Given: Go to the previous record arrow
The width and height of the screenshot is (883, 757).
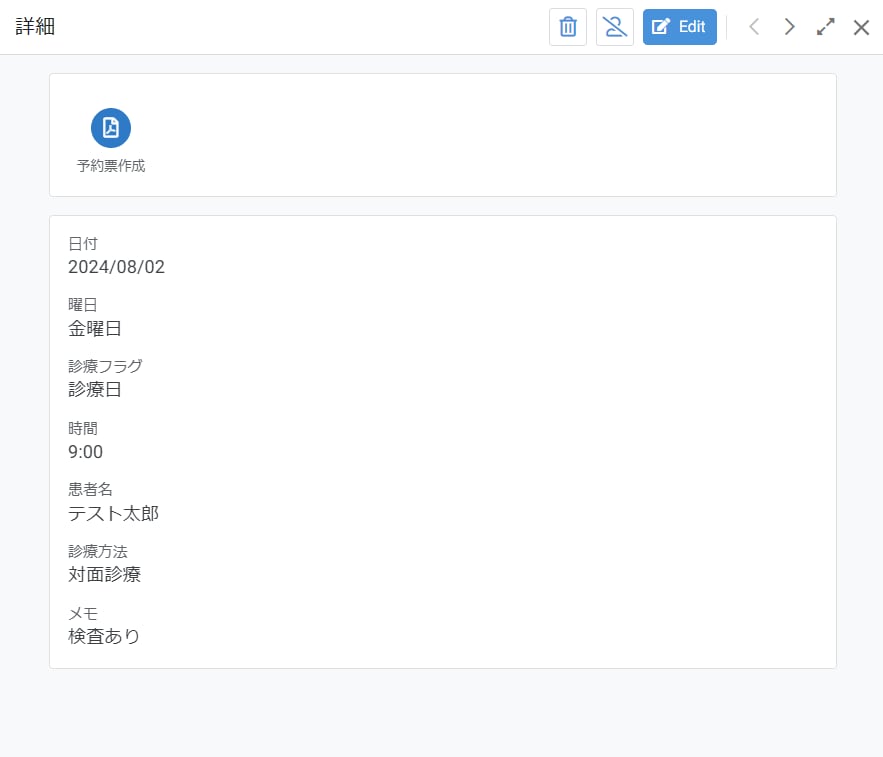Looking at the screenshot, I should click(755, 27).
